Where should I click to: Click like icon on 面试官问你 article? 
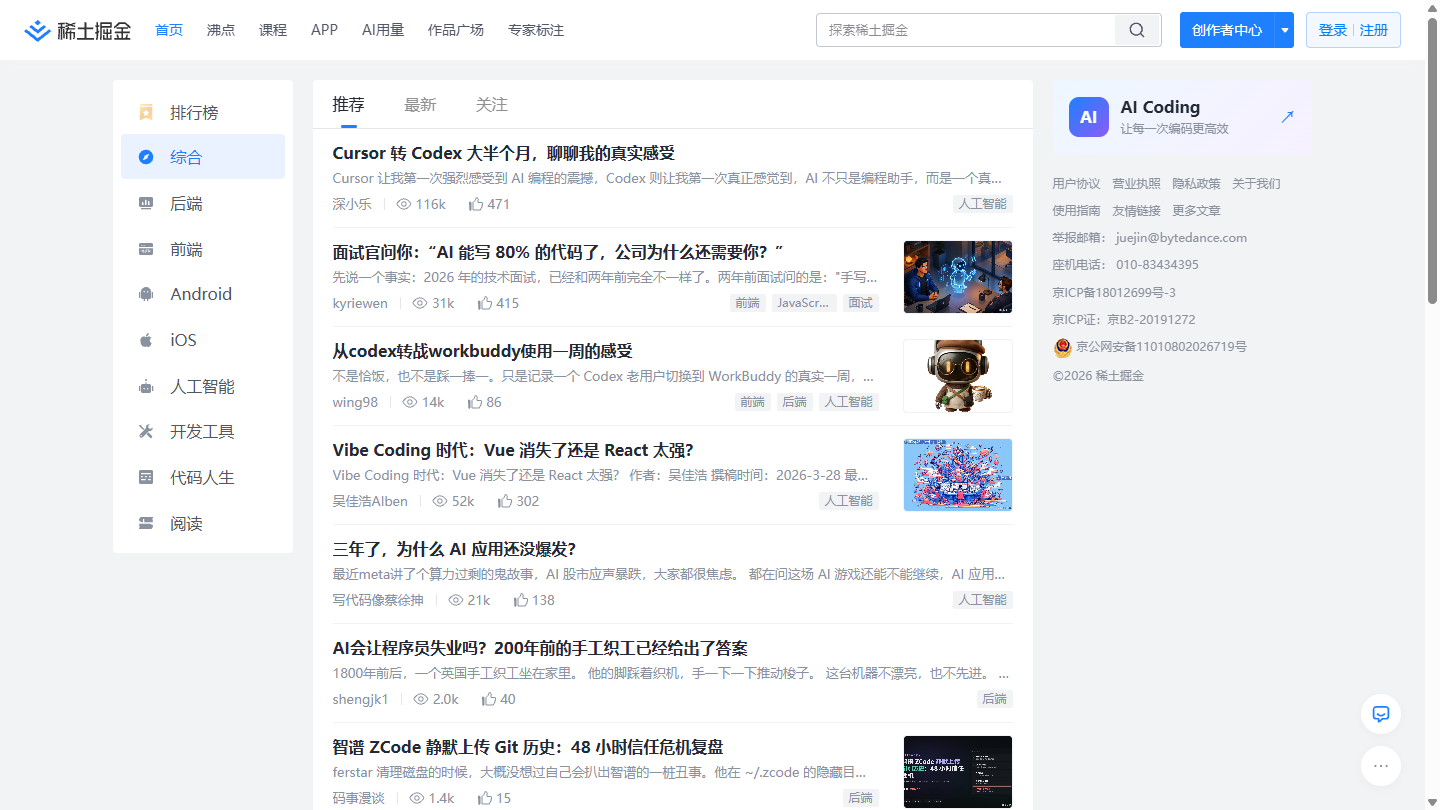tap(485, 303)
